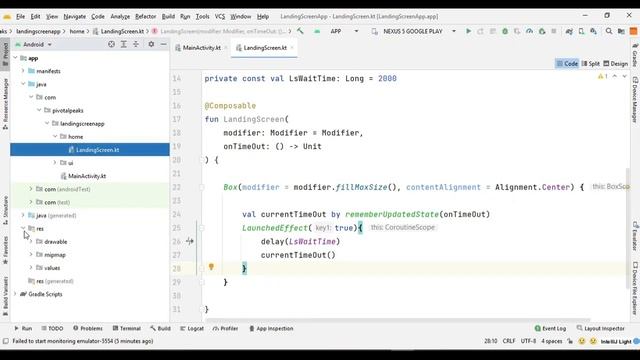The image size is (640, 360).
Task: Click the Stop square icon in toolbar
Action: coord(554,31)
